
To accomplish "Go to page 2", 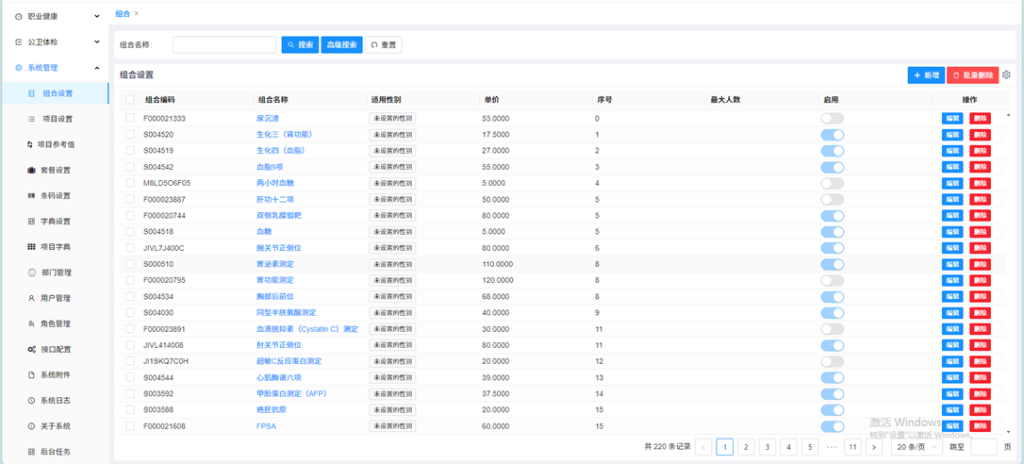I will (746, 447).
